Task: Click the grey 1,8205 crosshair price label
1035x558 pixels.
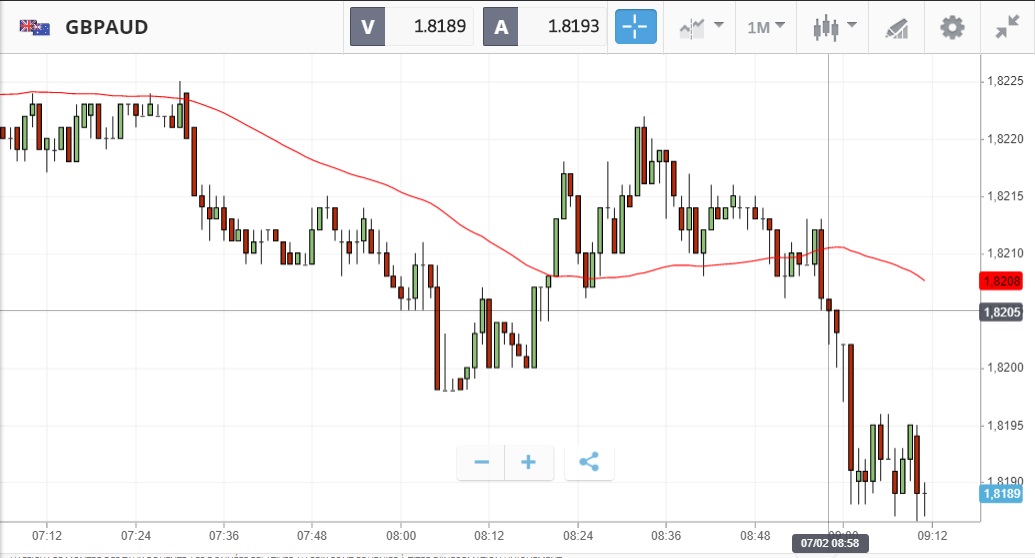Action: [1000, 313]
